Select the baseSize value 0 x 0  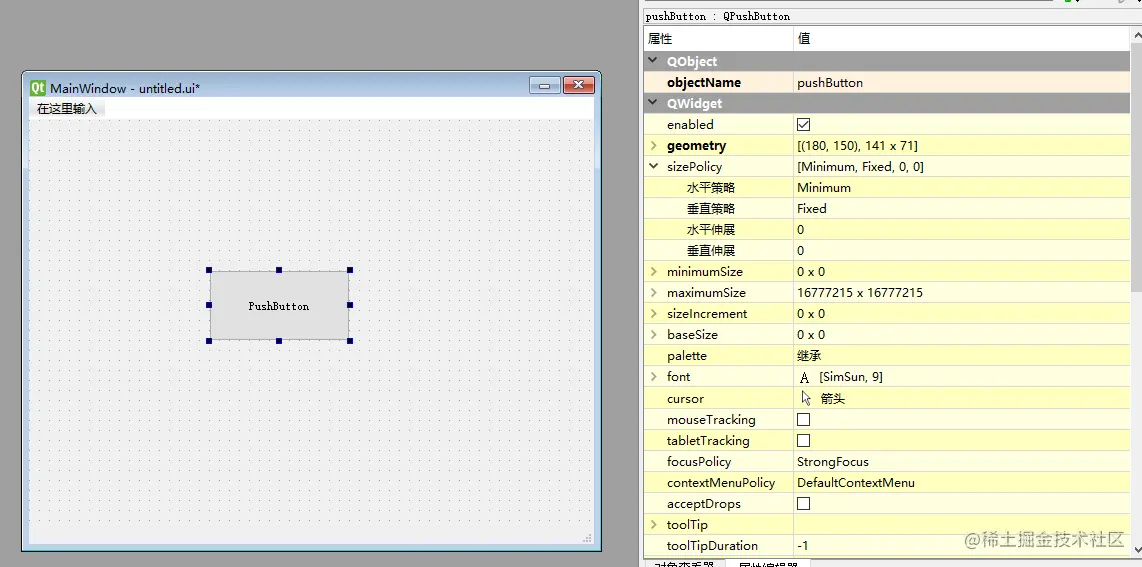pyautogui.click(x=811, y=335)
